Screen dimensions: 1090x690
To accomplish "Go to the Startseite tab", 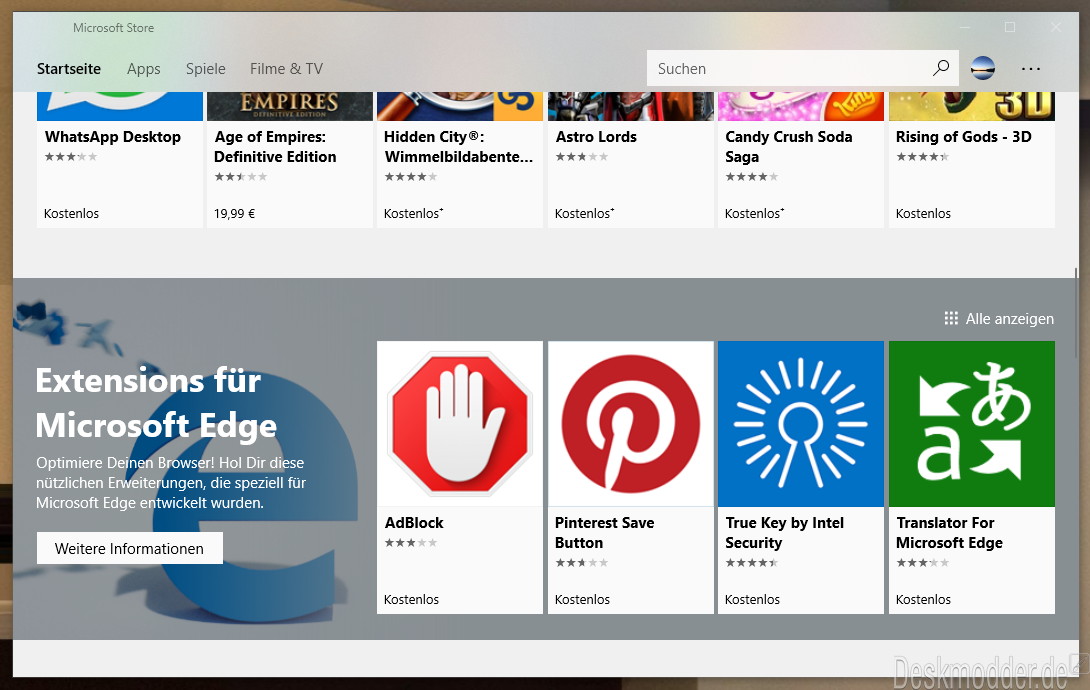I will point(69,69).
